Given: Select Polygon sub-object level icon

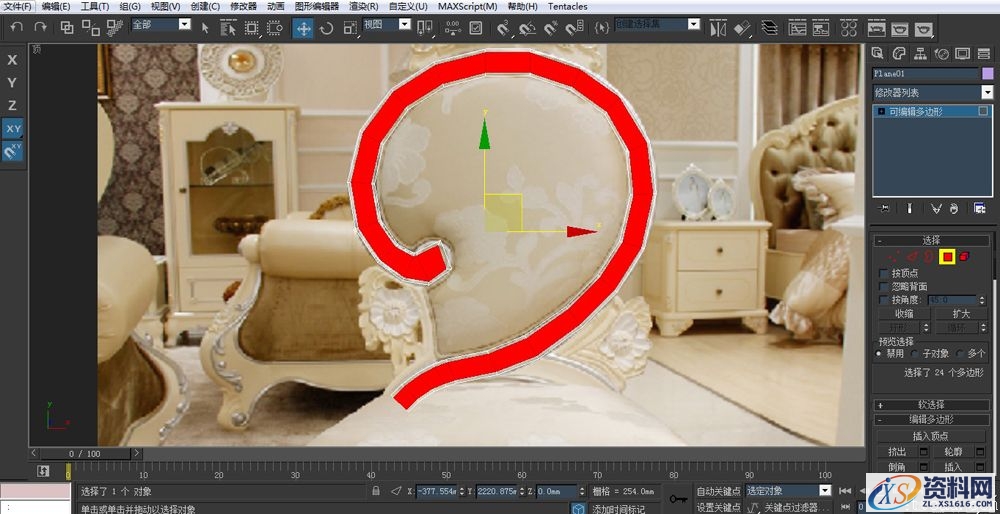Looking at the screenshot, I should [x=948, y=256].
